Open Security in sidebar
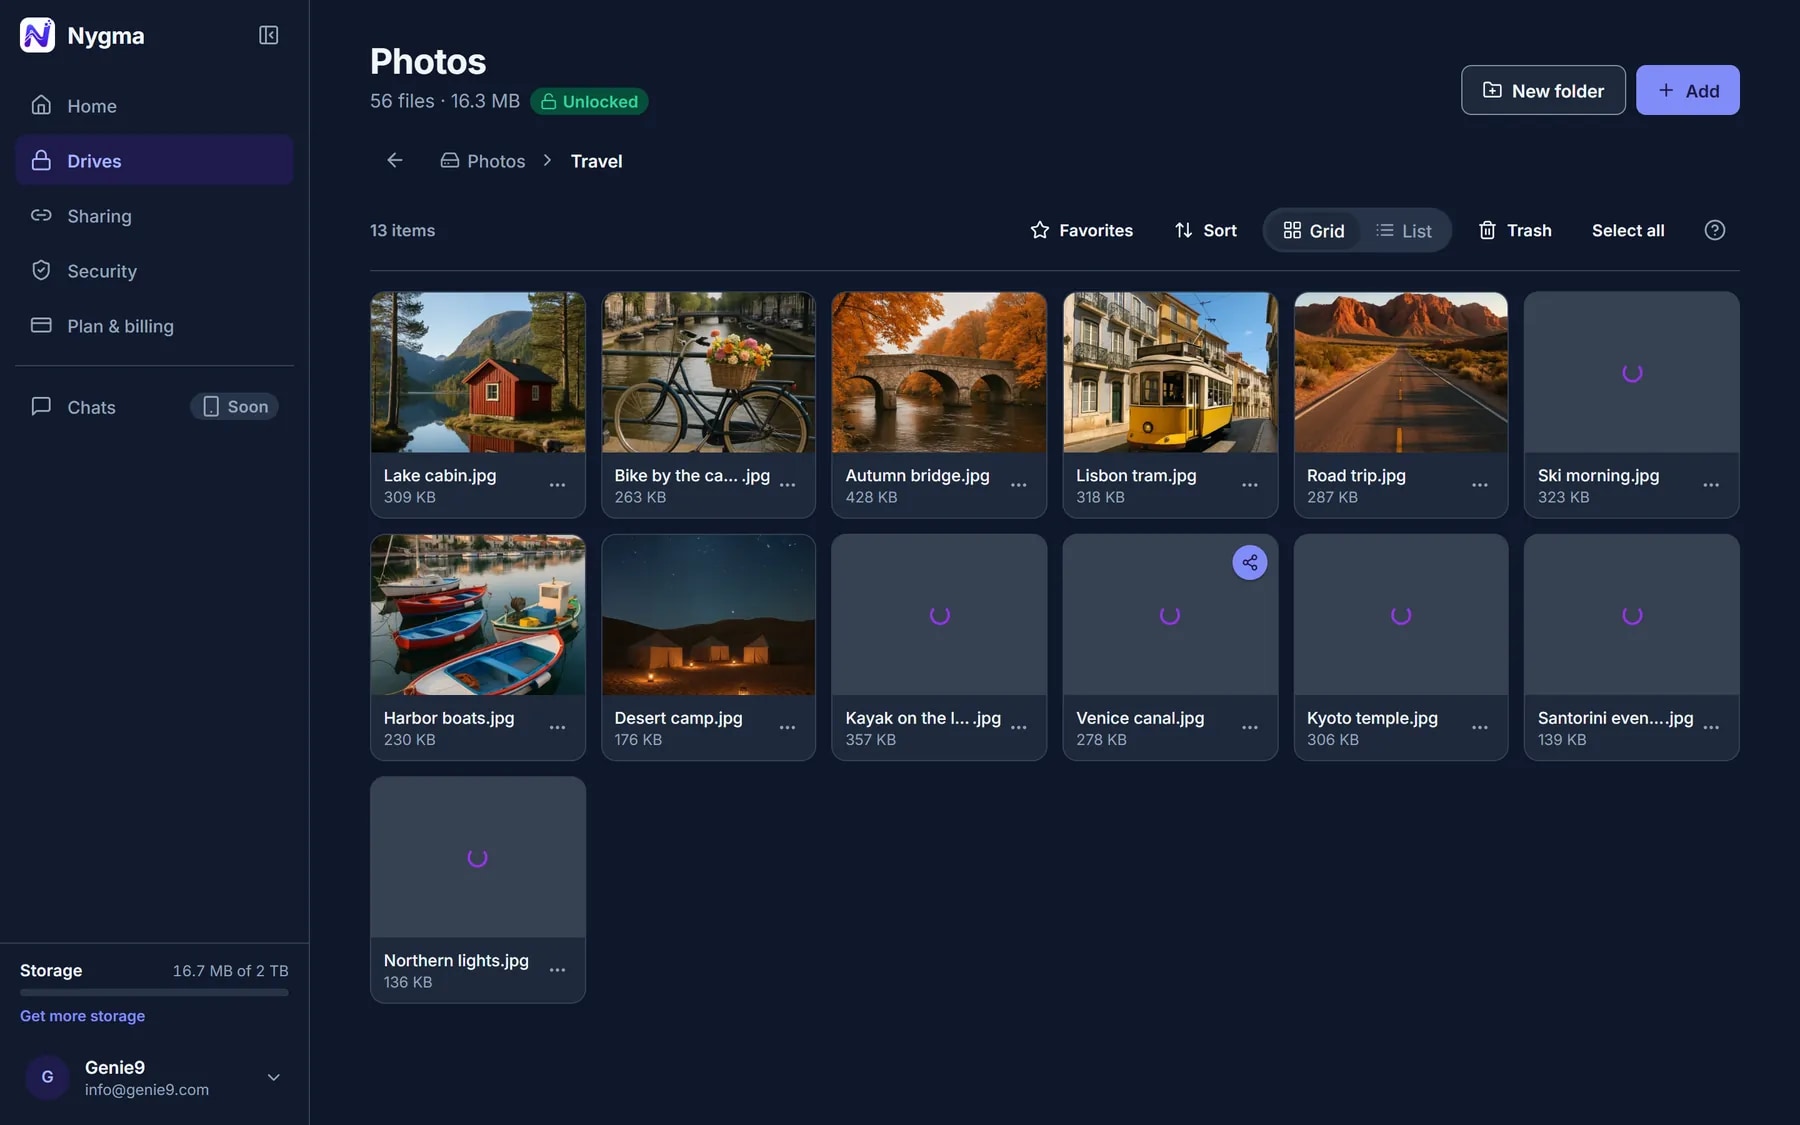 pos(154,270)
